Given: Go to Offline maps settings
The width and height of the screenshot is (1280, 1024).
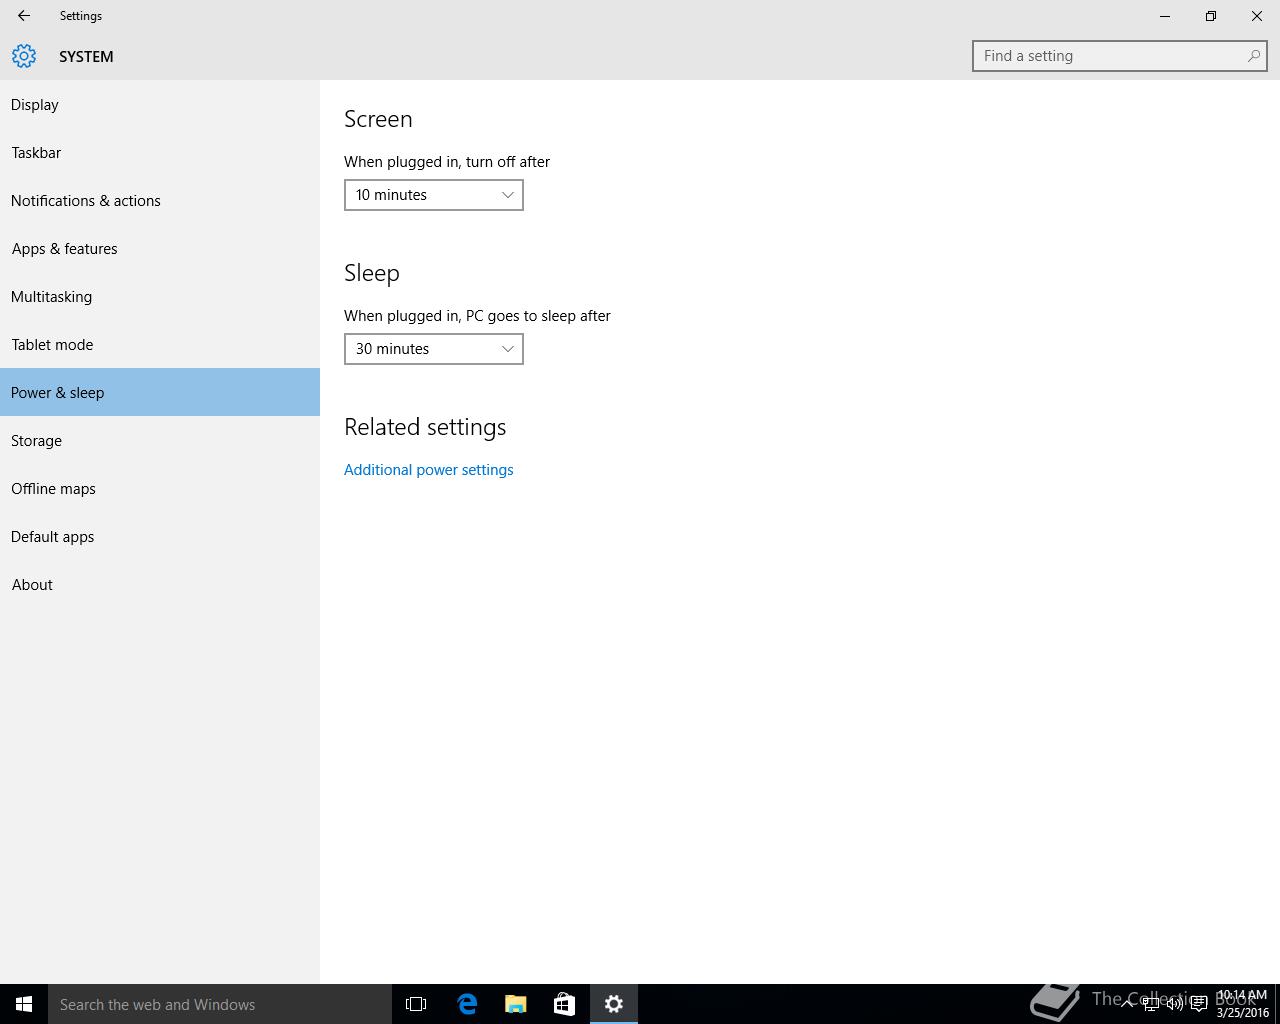Looking at the screenshot, I should (x=160, y=488).
